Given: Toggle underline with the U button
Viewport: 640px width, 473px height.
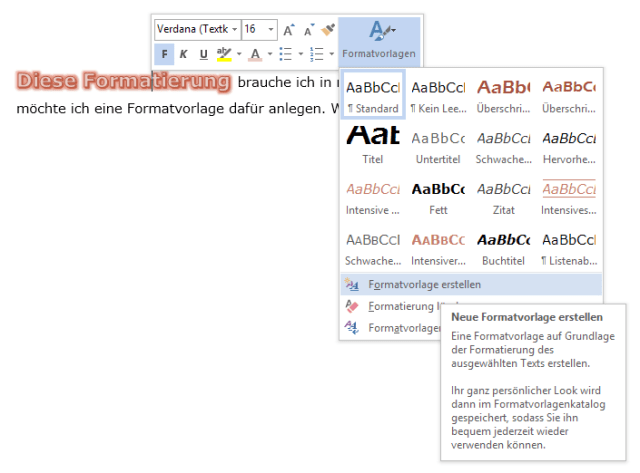Looking at the screenshot, I should [203, 54].
